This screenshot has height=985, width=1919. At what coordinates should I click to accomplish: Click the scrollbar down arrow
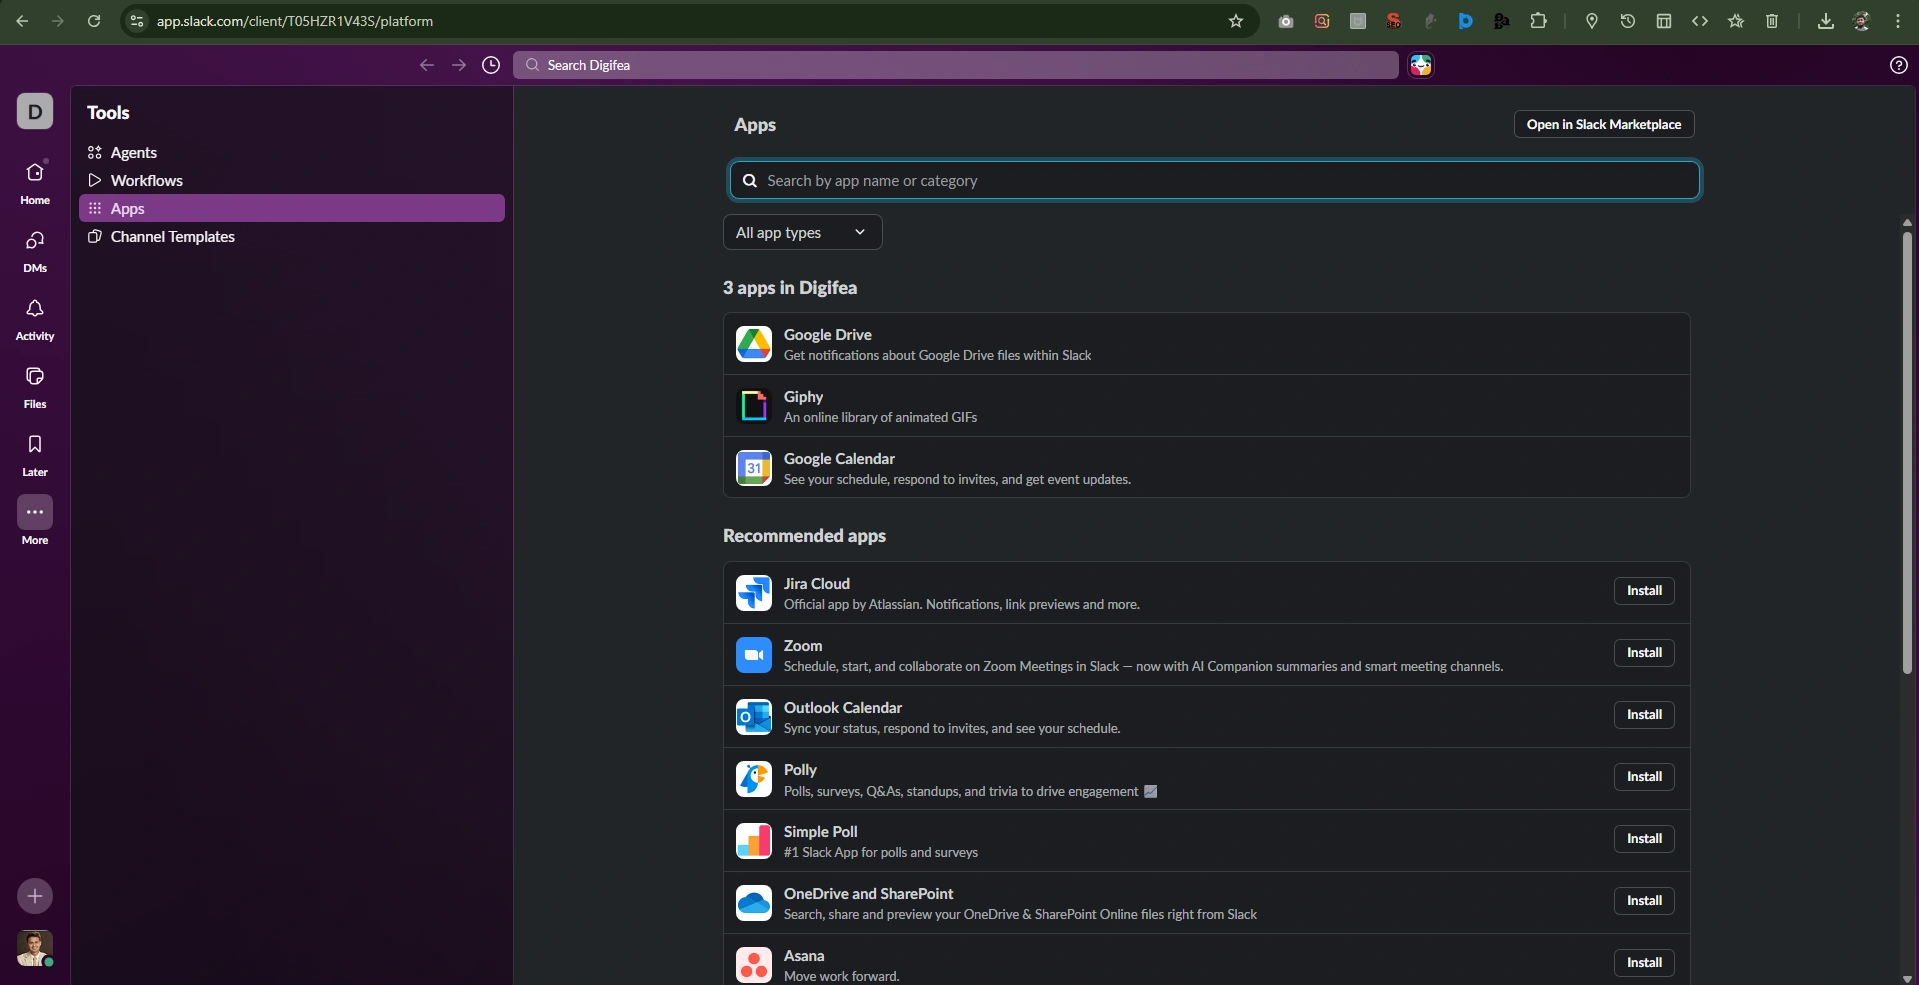(x=1907, y=978)
